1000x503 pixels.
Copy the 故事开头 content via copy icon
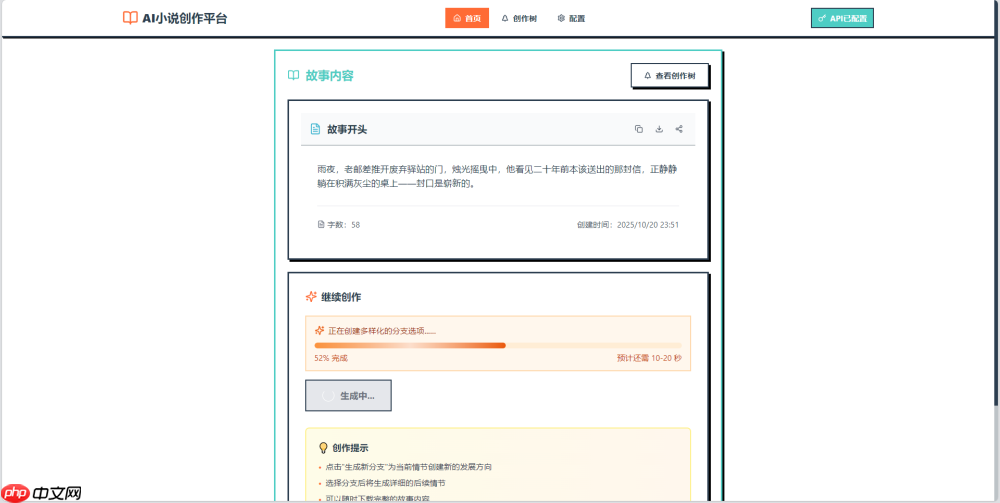click(x=638, y=129)
